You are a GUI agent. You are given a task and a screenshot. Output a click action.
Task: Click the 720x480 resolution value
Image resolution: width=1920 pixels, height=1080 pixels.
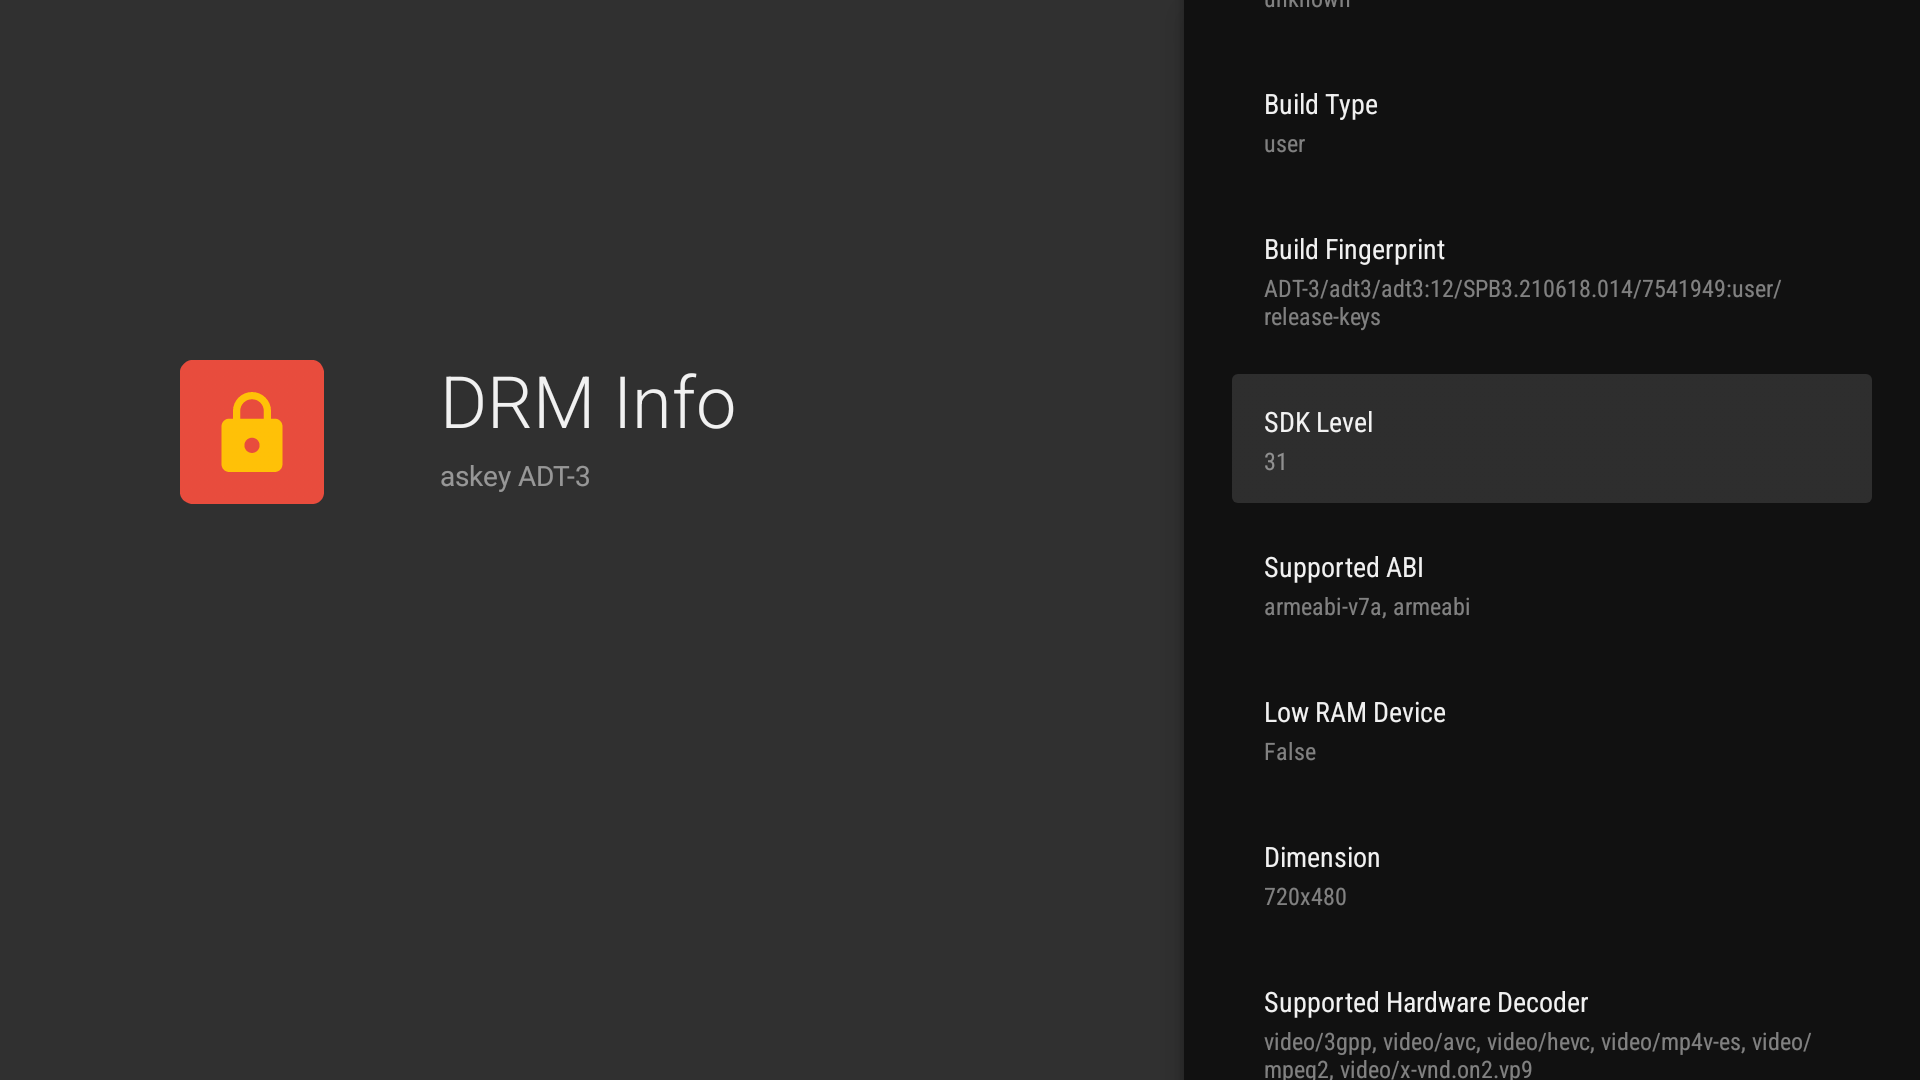pyautogui.click(x=1305, y=896)
